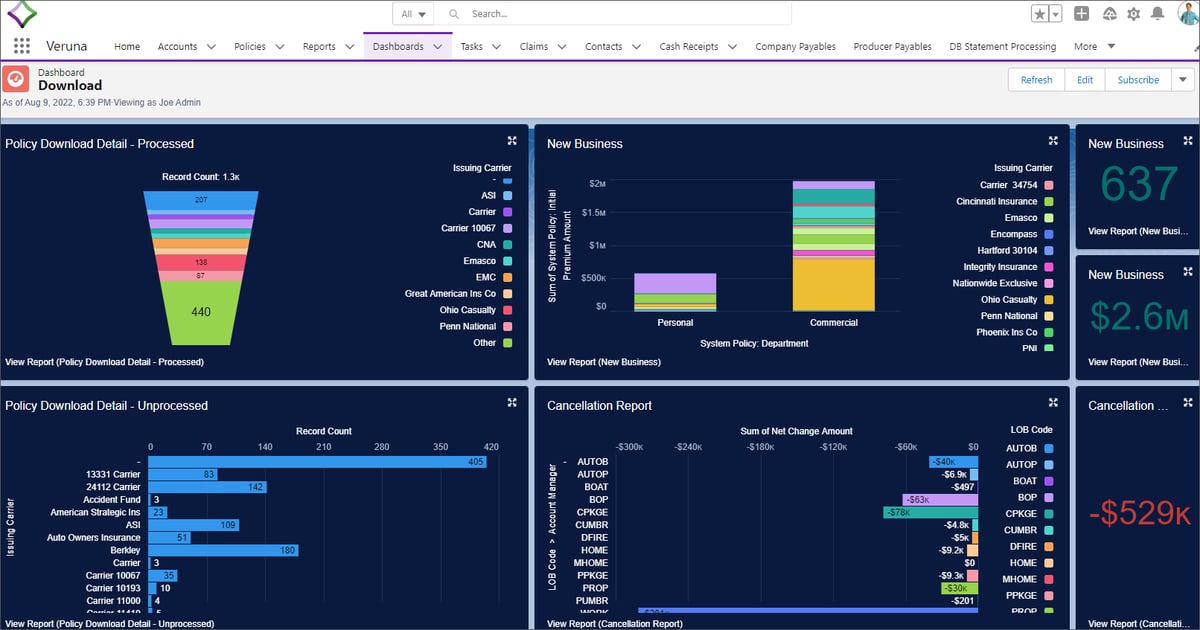
Task: Open the All search scope dropdown
Action: (414, 14)
